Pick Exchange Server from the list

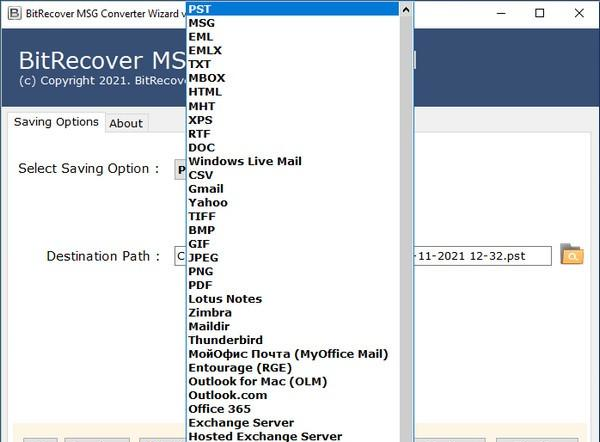pos(293,423)
